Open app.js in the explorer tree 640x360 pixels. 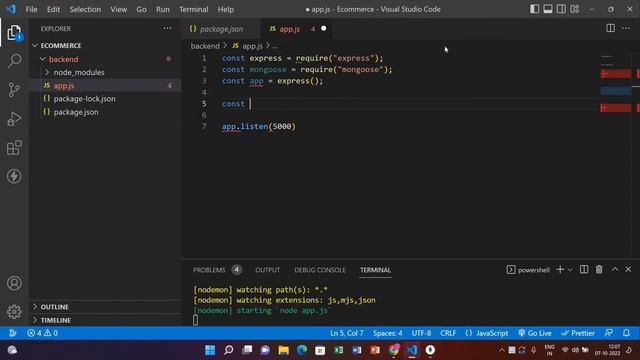pos(105,85)
